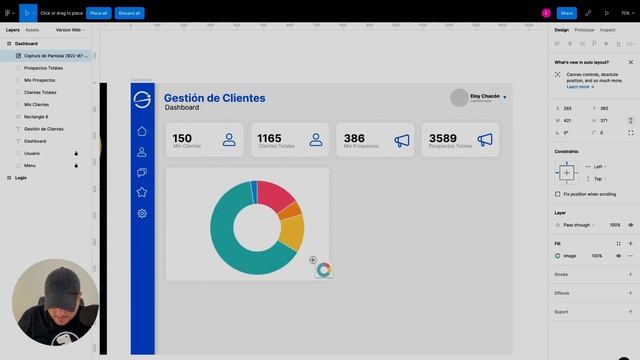Click the height H field
Viewport: 640px width, 360px height.
[x=604, y=121]
